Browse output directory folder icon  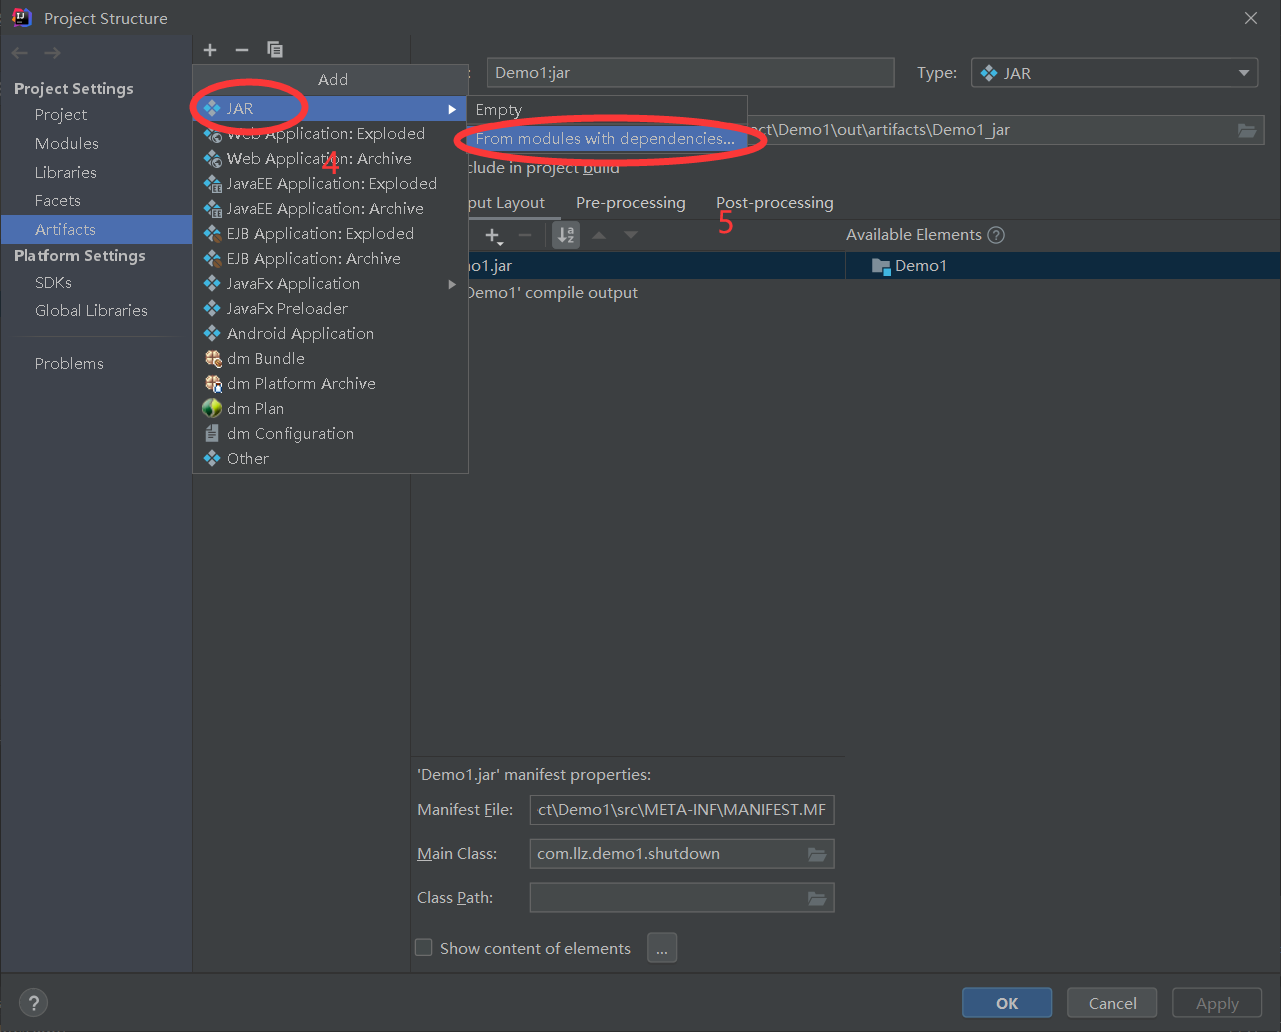pos(1246,130)
